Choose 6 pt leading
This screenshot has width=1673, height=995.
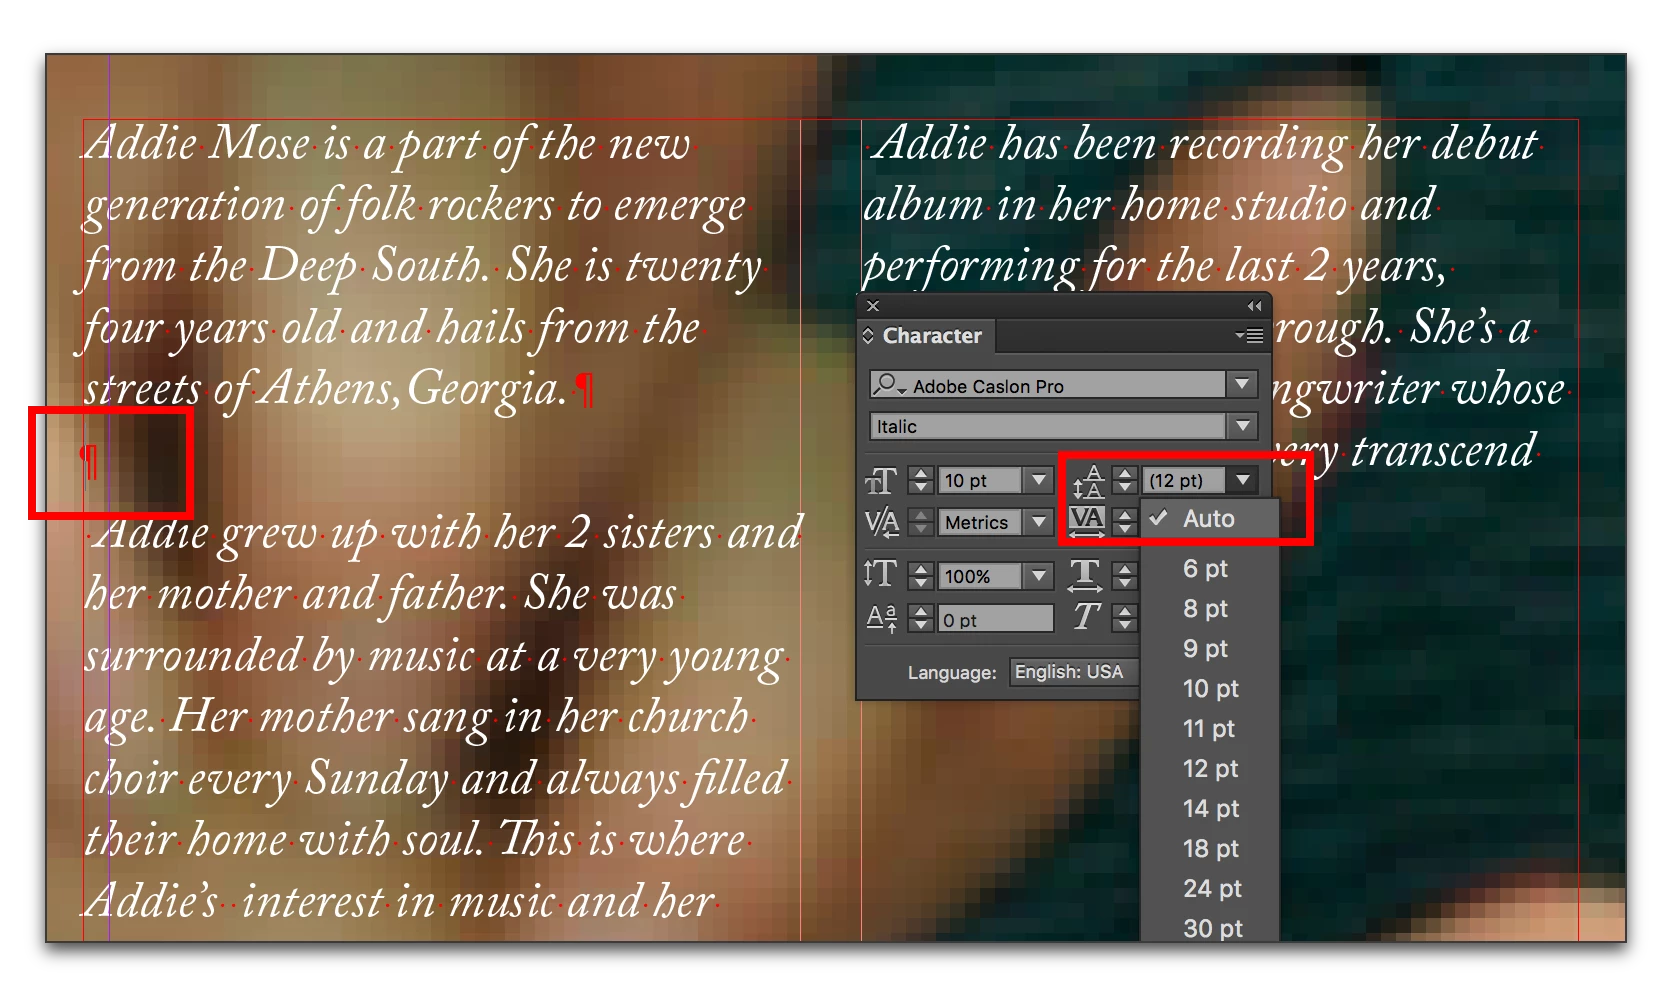(x=1210, y=569)
